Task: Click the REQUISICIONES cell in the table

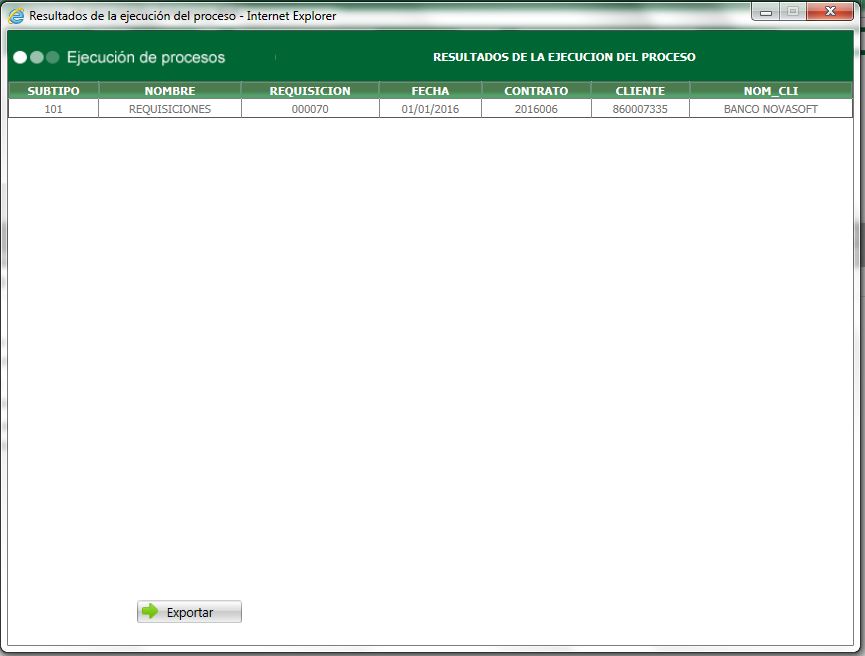Action: coord(170,109)
